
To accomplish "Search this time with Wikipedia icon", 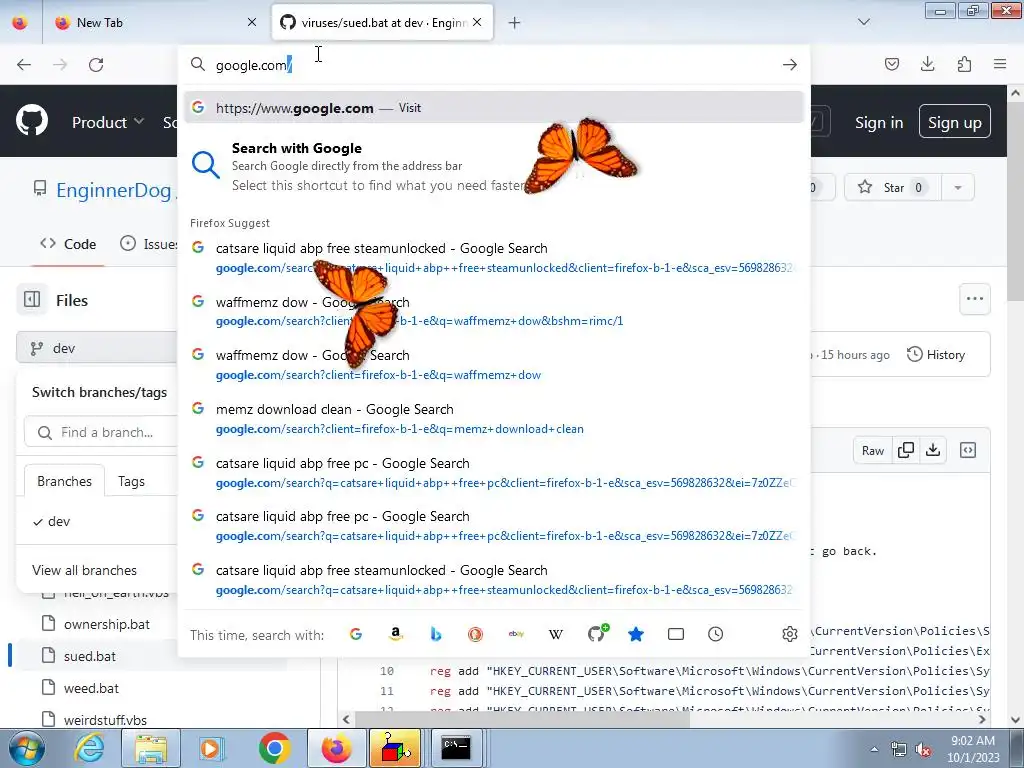I will click(x=556, y=634).
